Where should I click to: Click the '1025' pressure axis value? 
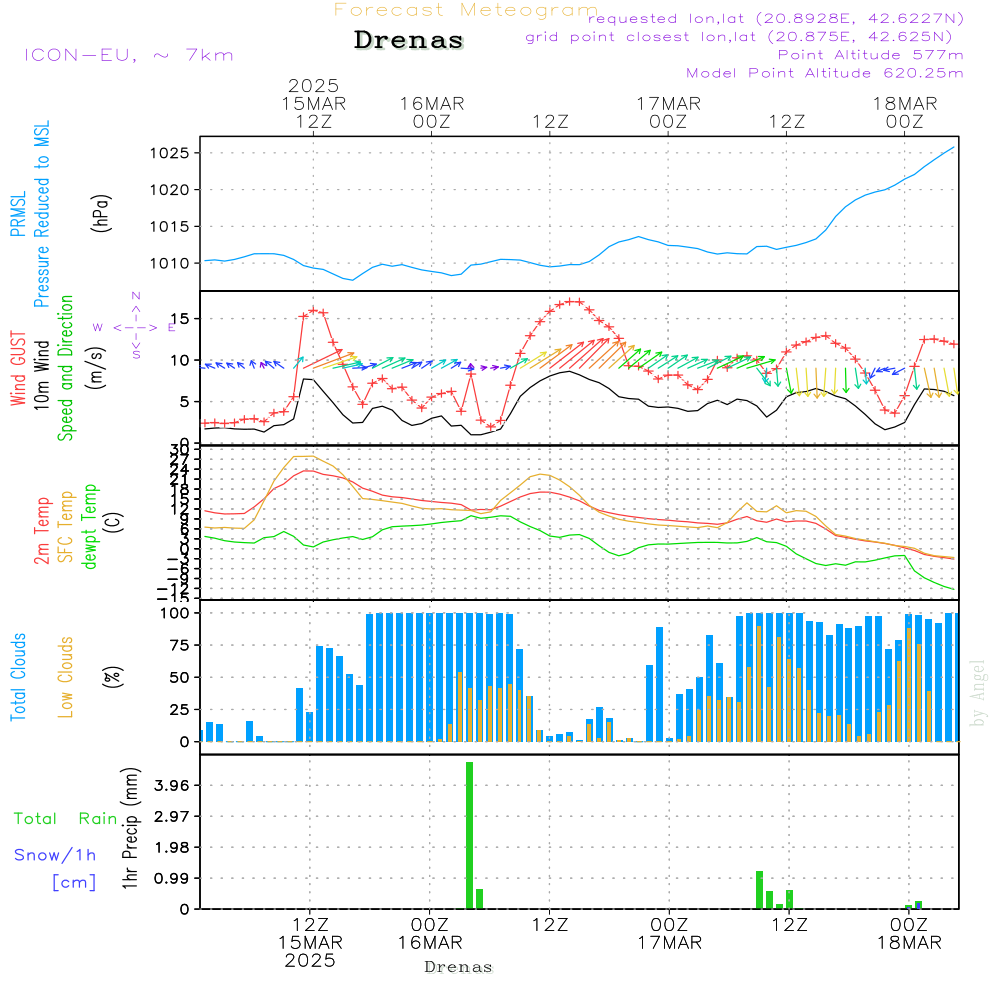(169, 153)
